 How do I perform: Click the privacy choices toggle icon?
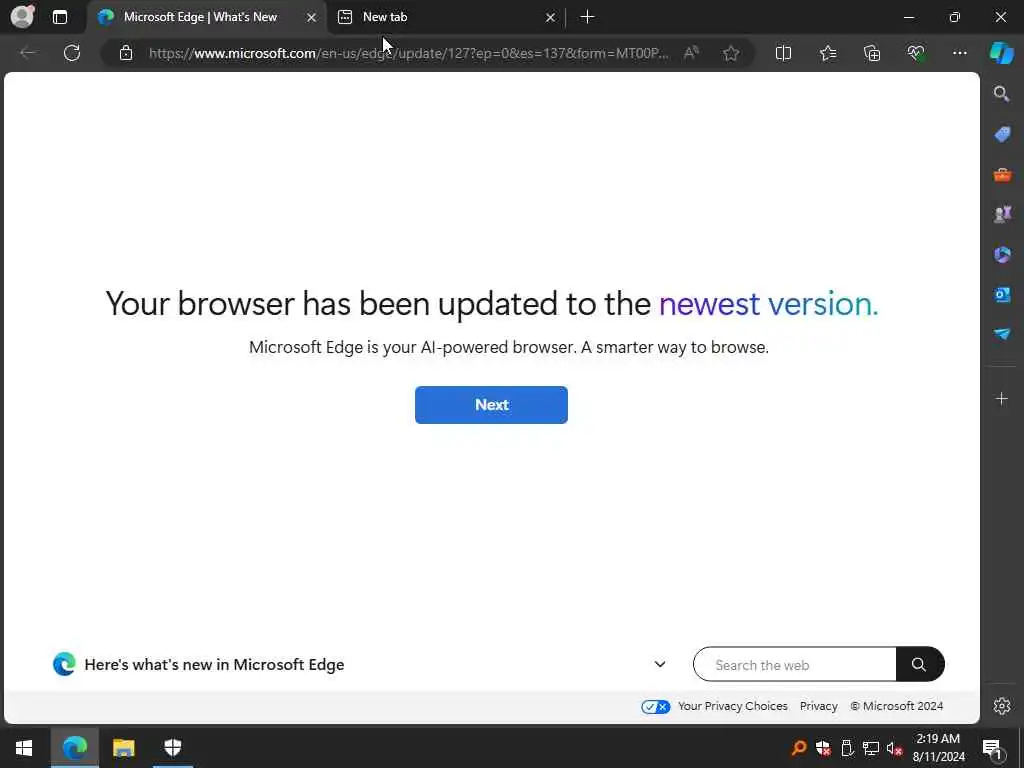click(x=655, y=707)
